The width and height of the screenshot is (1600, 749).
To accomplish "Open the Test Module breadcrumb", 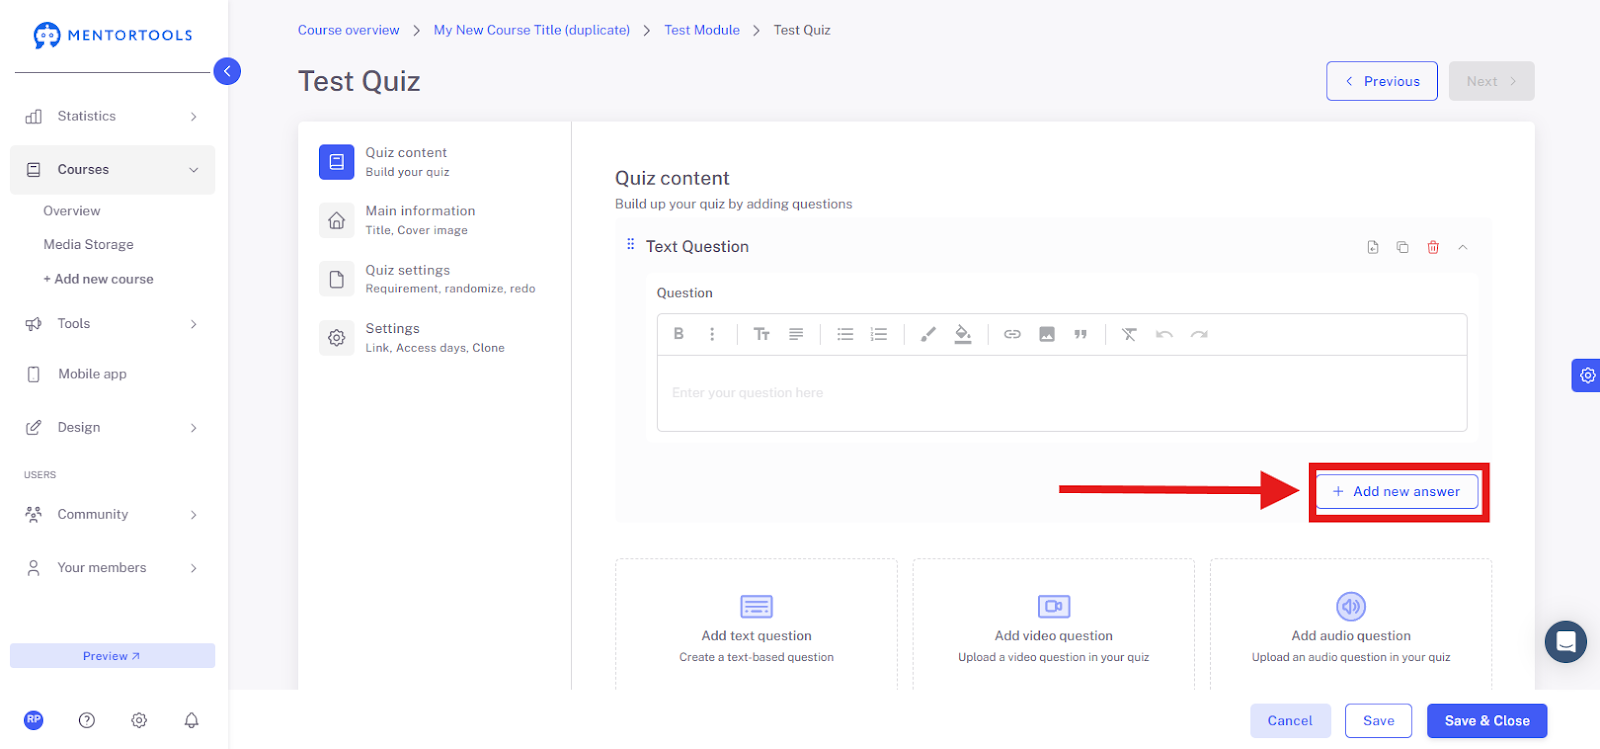I will pyautogui.click(x=702, y=30).
